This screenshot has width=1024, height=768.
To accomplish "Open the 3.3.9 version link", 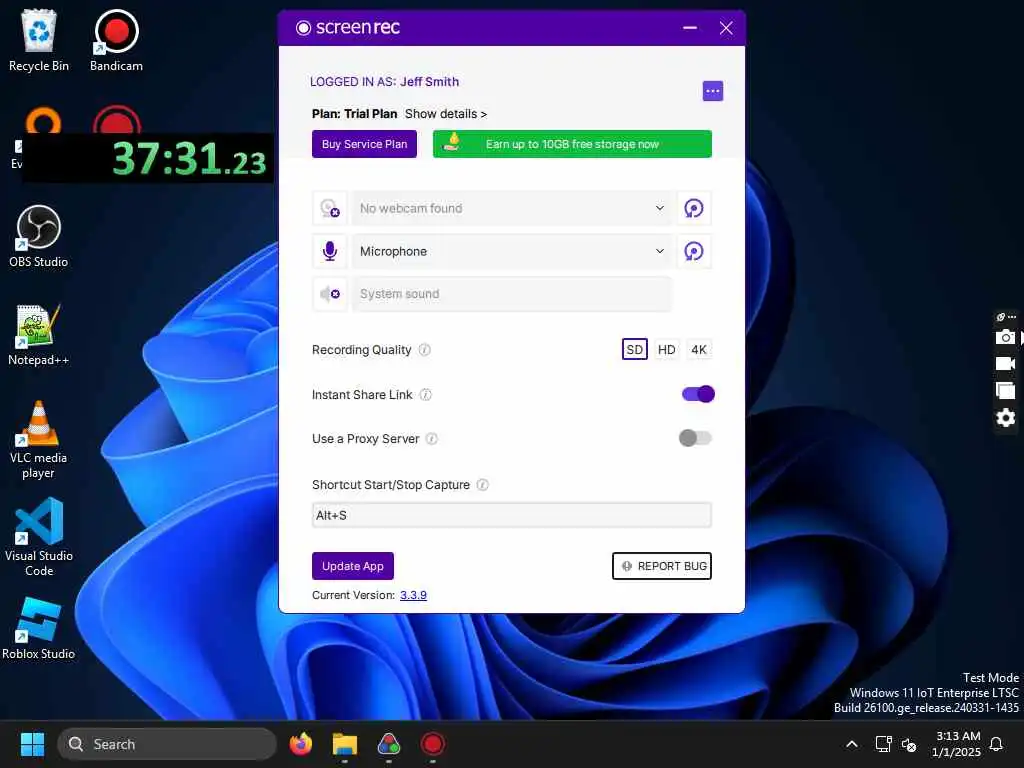I will pos(413,595).
